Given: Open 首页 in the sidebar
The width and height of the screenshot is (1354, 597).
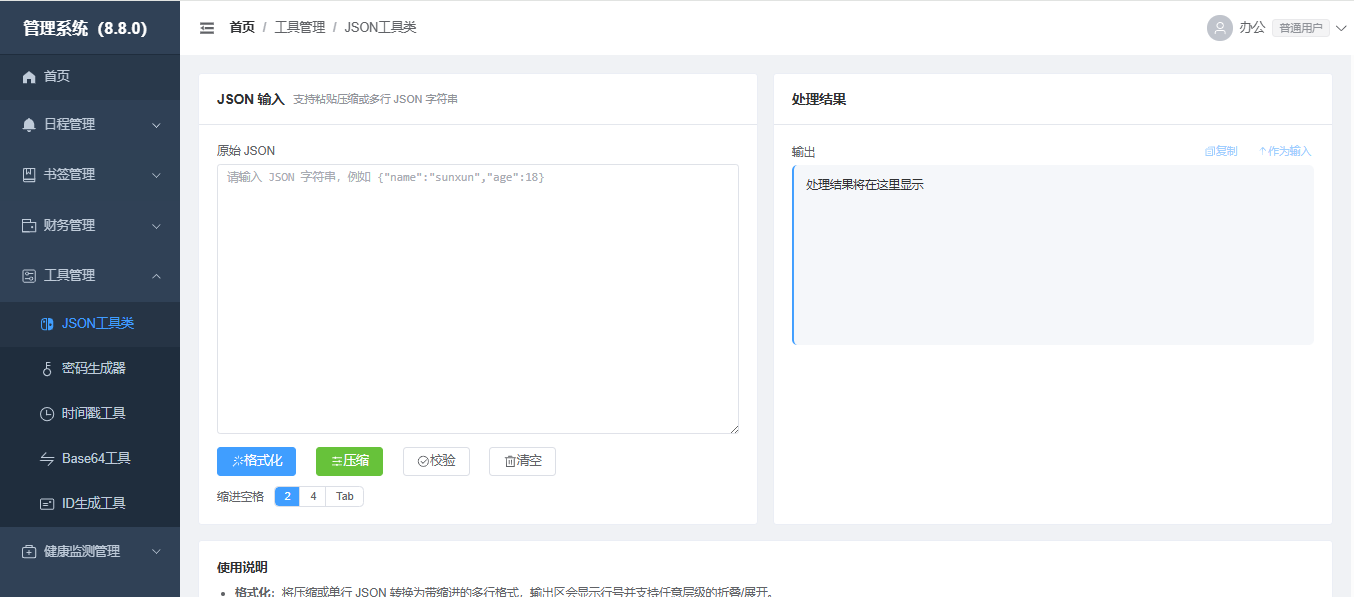Looking at the screenshot, I should point(90,76).
